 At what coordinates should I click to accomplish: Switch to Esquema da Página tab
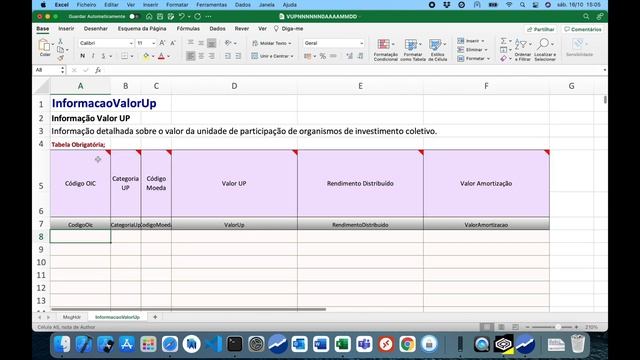pos(142,29)
